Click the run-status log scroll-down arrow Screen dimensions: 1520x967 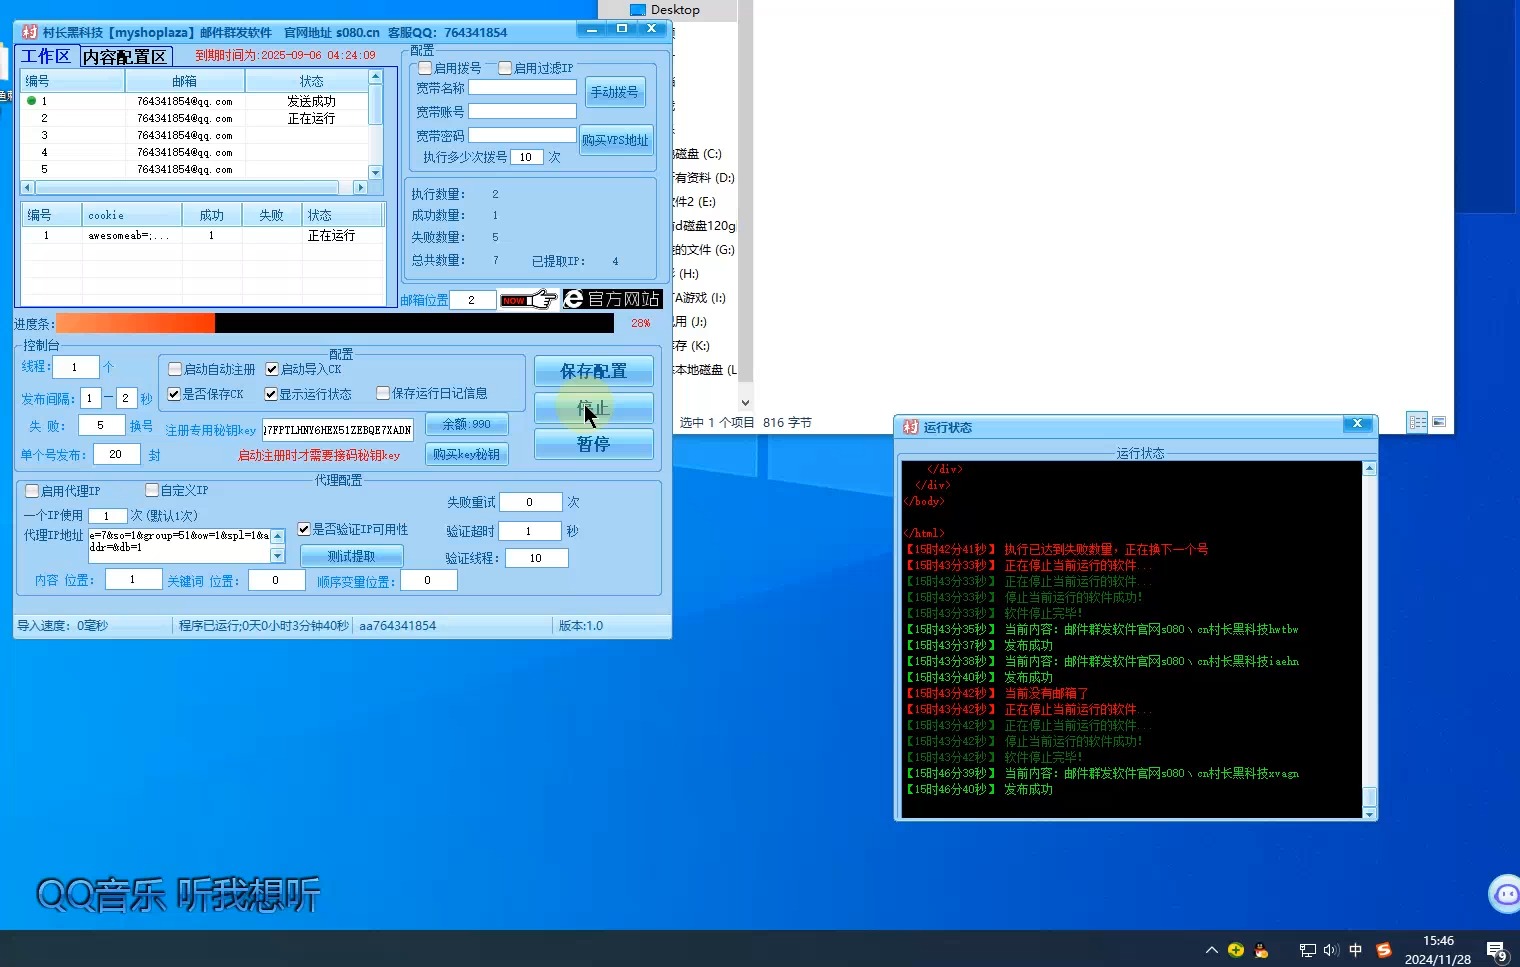pos(1370,814)
